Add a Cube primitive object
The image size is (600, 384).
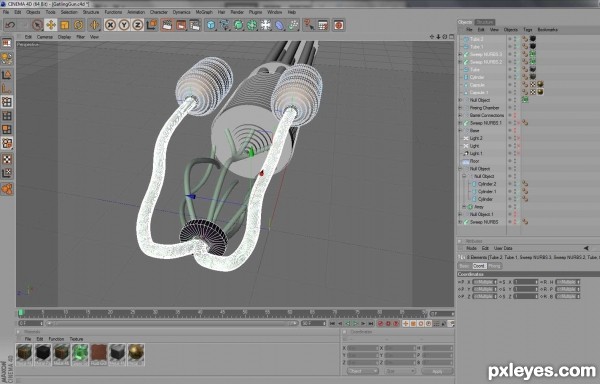click(211, 25)
